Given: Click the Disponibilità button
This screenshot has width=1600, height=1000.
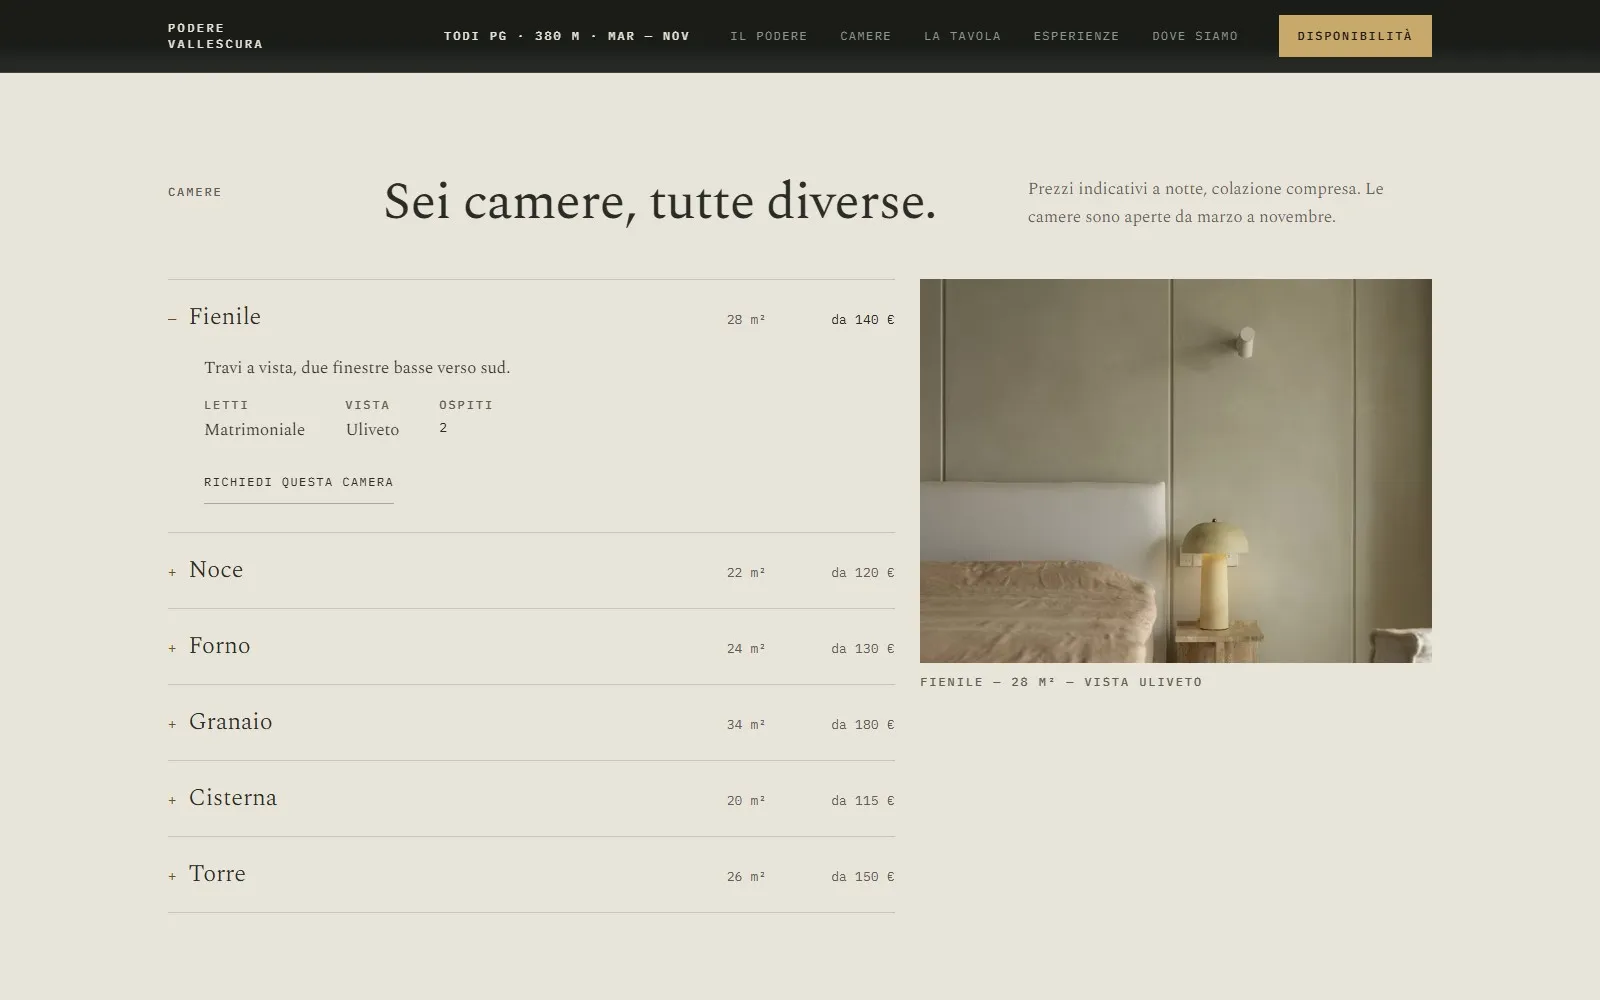Looking at the screenshot, I should [x=1355, y=36].
